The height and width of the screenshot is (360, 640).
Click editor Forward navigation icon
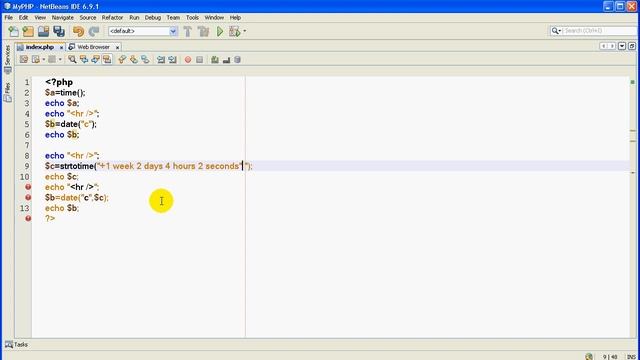point(52,60)
